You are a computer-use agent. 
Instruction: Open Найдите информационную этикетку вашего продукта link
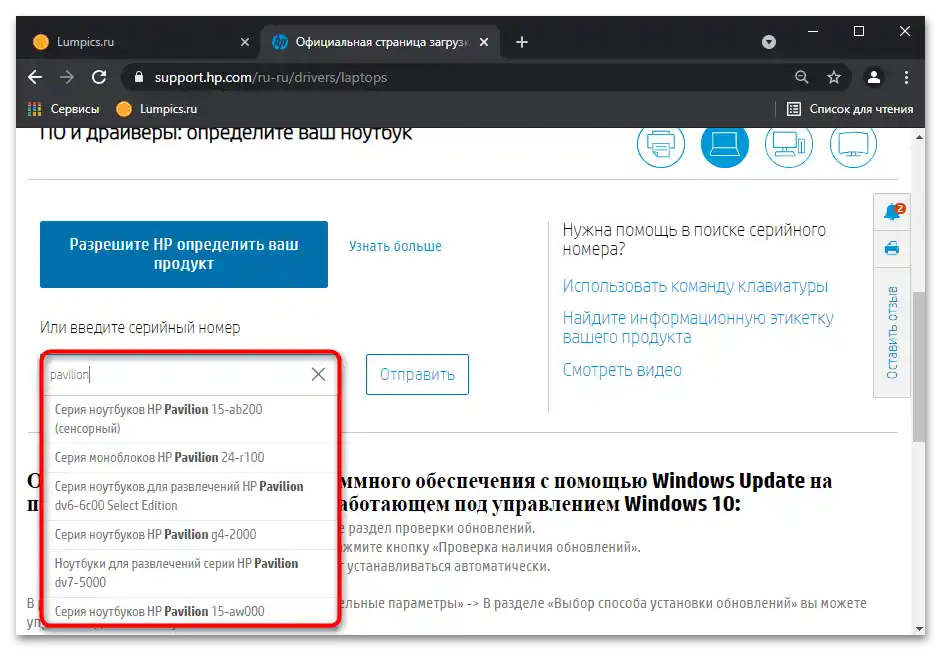click(x=698, y=327)
